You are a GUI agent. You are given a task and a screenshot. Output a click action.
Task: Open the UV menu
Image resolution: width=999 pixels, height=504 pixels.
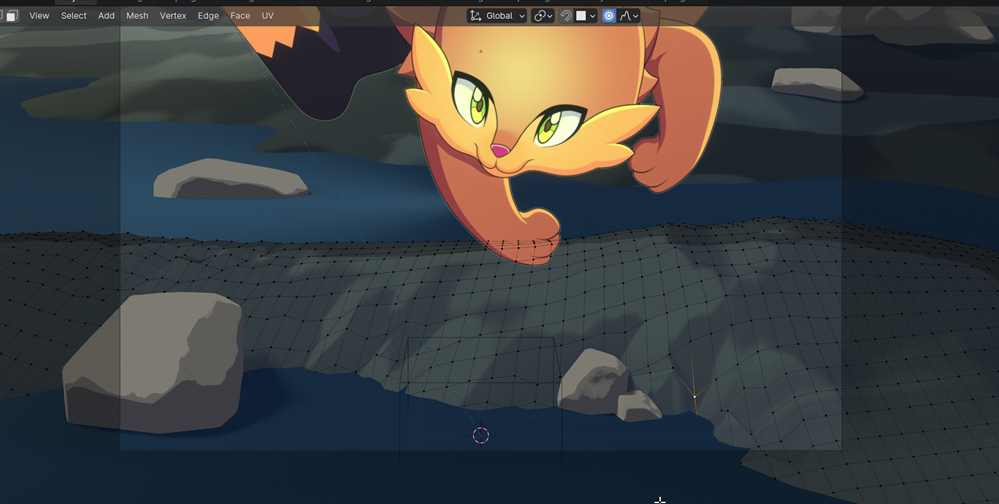tap(268, 15)
